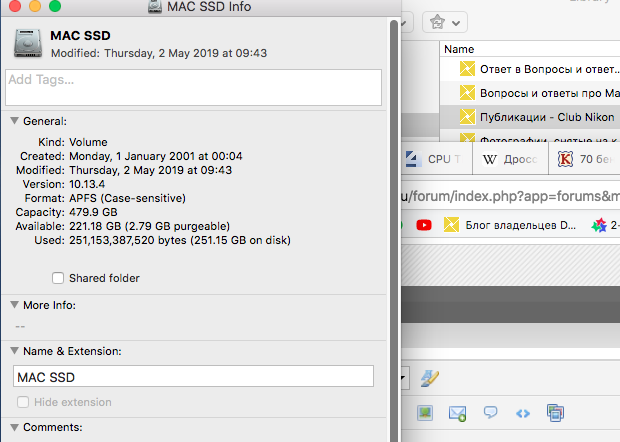This screenshot has width=620, height=442.
Task: Close the MAC SSD Info window
Action: 15,6
